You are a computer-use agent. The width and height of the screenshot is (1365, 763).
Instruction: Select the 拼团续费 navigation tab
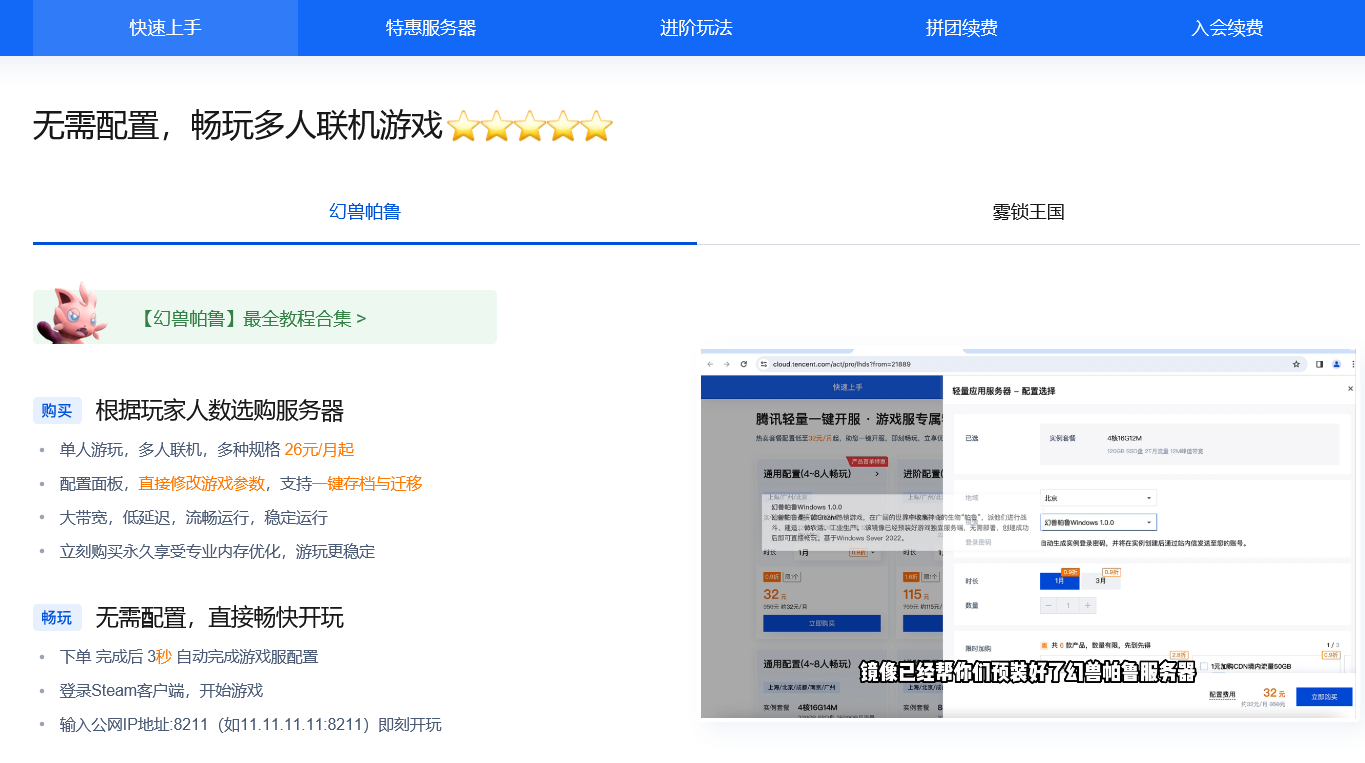[x=962, y=28]
